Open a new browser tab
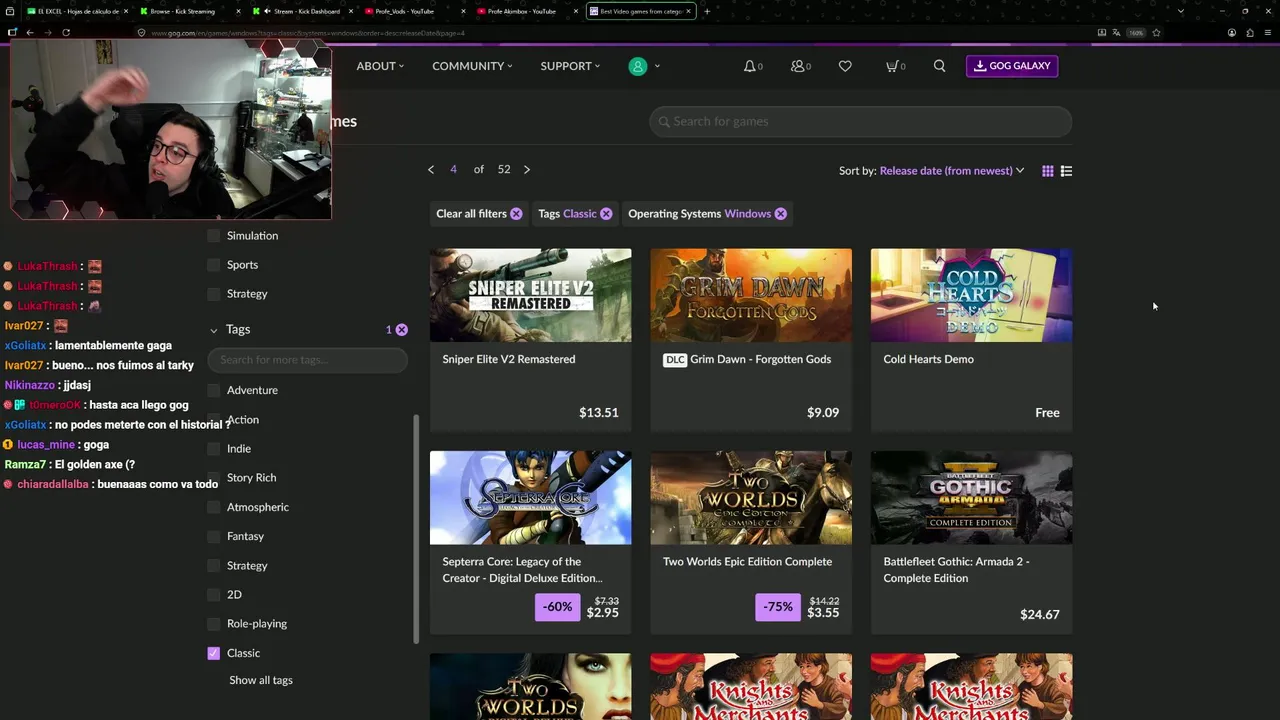1280x720 pixels. 707,11
